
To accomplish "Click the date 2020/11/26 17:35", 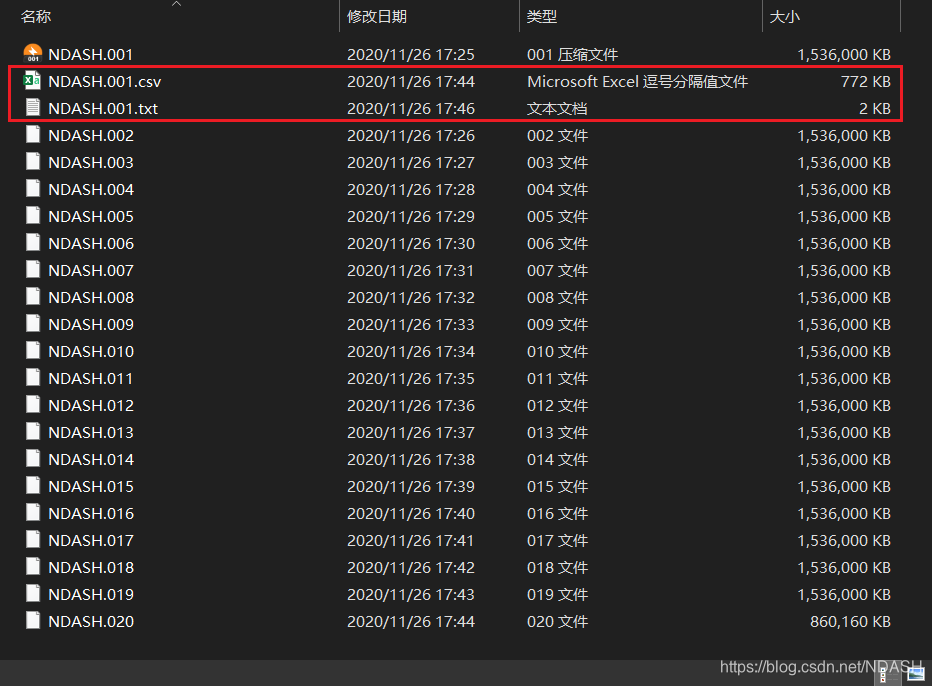I will click(411, 379).
